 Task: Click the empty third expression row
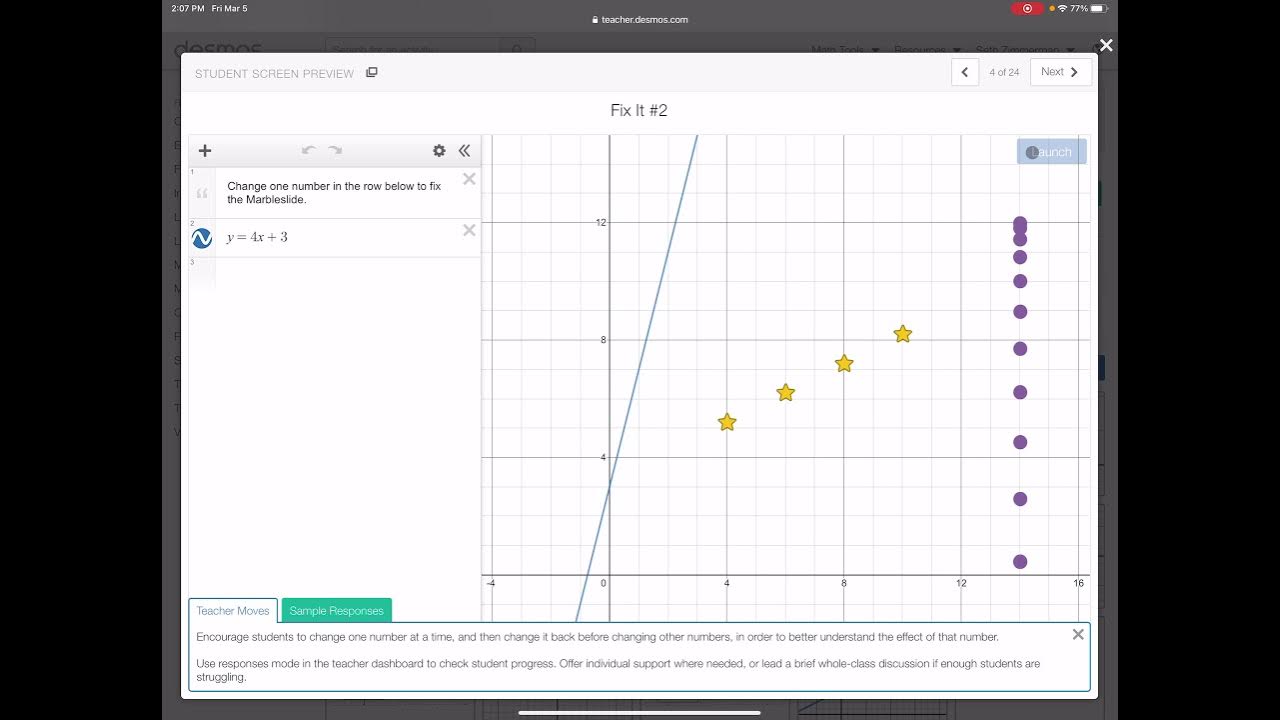[334, 273]
